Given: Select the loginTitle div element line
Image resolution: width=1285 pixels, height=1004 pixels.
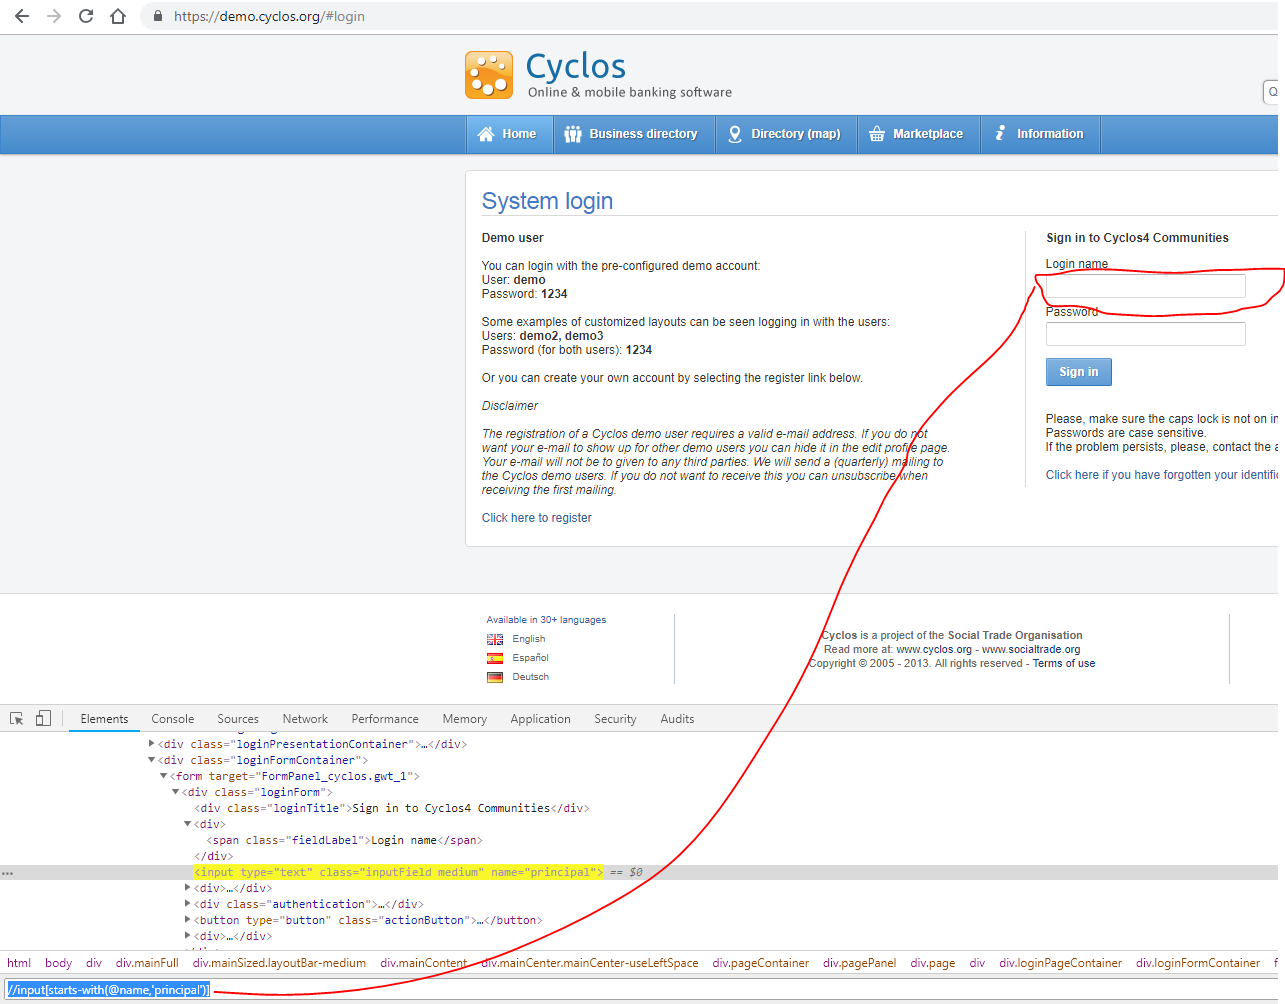Looking at the screenshot, I should pyautogui.click(x=392, y=808).
